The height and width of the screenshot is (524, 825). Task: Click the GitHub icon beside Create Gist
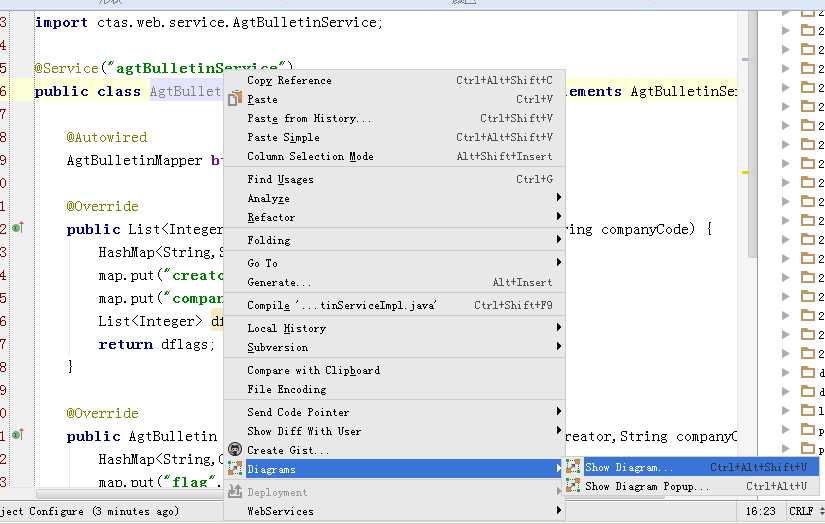[235, 449]
